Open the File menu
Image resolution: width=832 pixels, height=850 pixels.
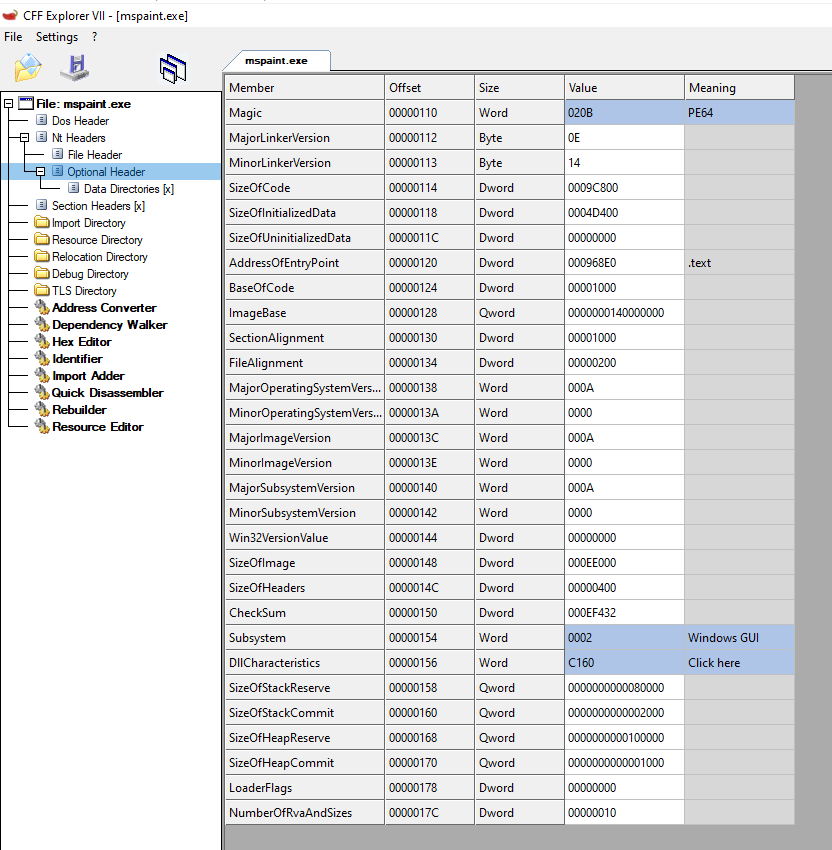[13, 37]
